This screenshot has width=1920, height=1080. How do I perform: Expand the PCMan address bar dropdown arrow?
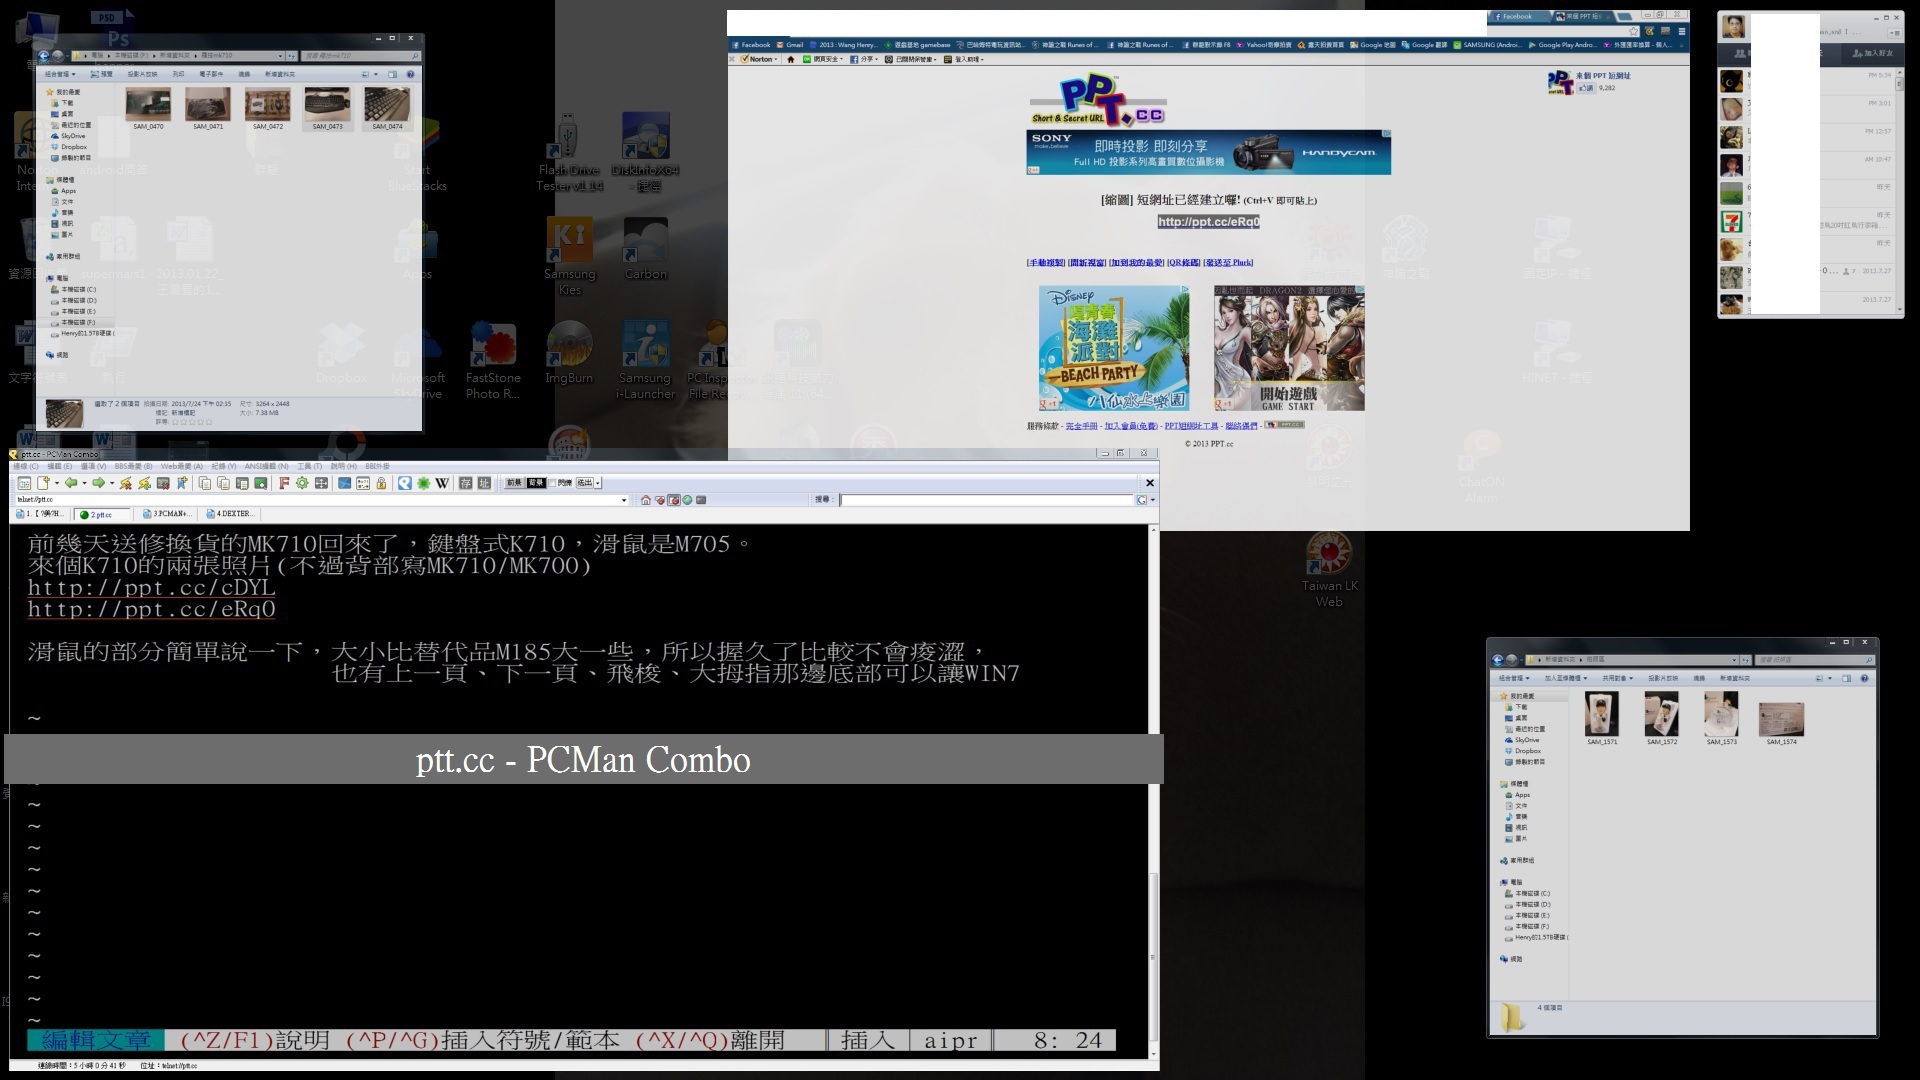(624, 500)
